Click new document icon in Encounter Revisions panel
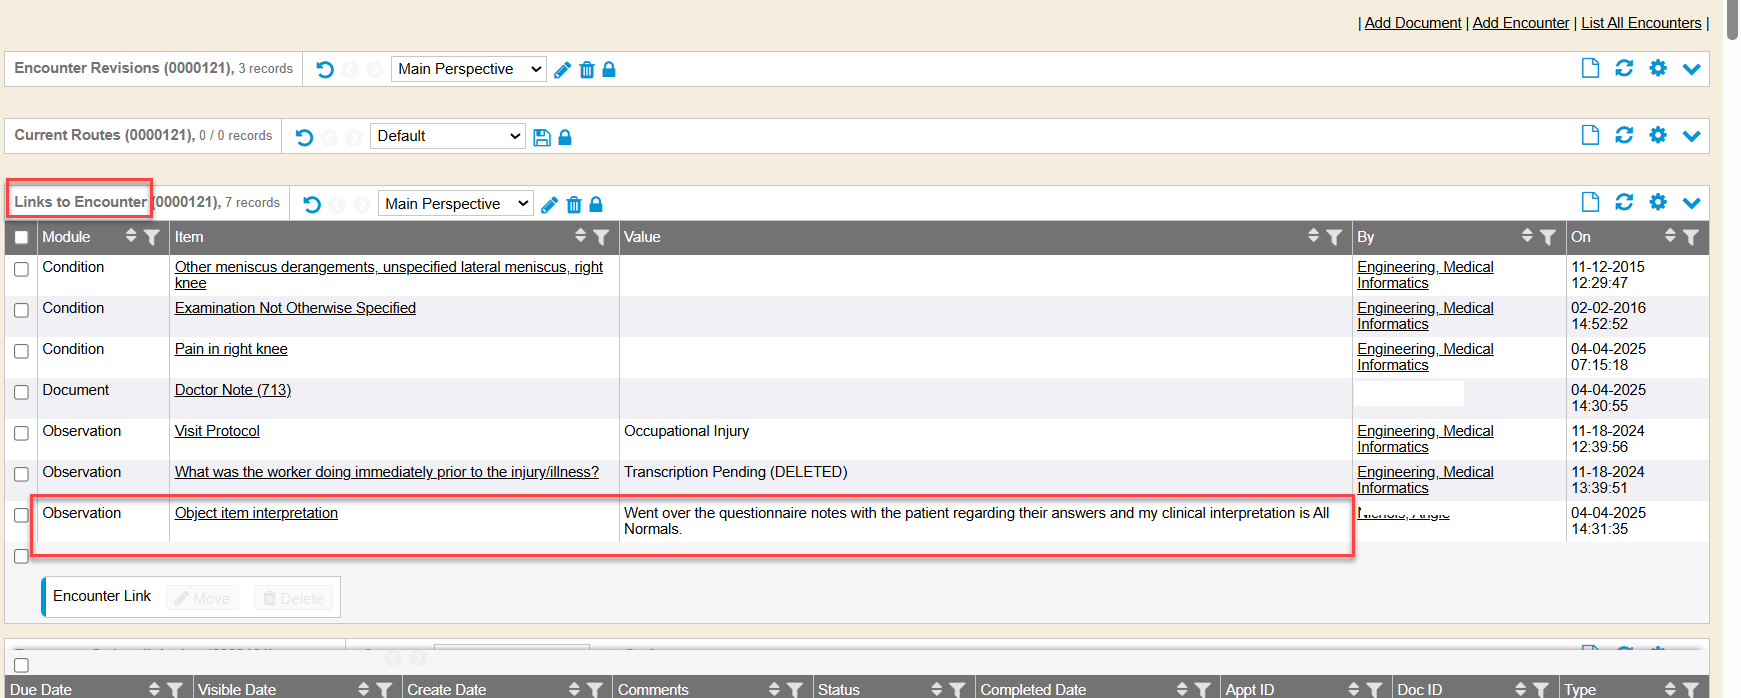 point(1590,68)
